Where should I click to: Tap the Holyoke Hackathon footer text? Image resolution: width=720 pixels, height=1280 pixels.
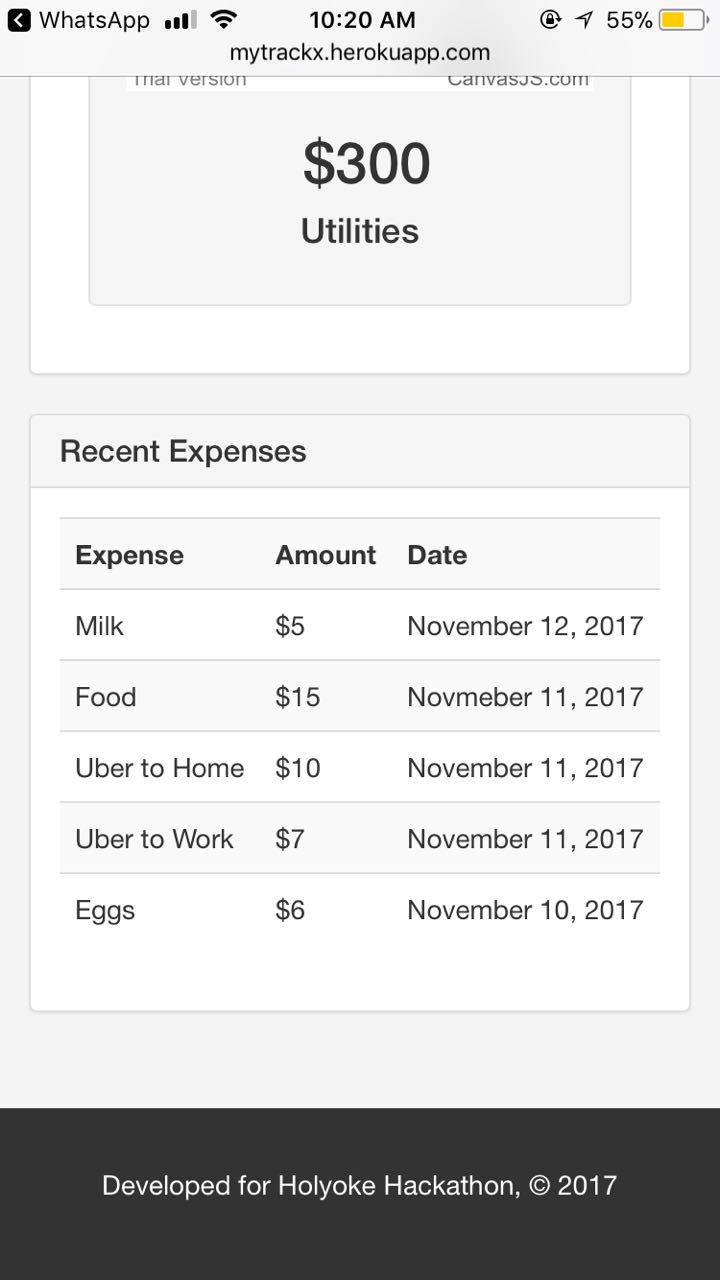359,1186
